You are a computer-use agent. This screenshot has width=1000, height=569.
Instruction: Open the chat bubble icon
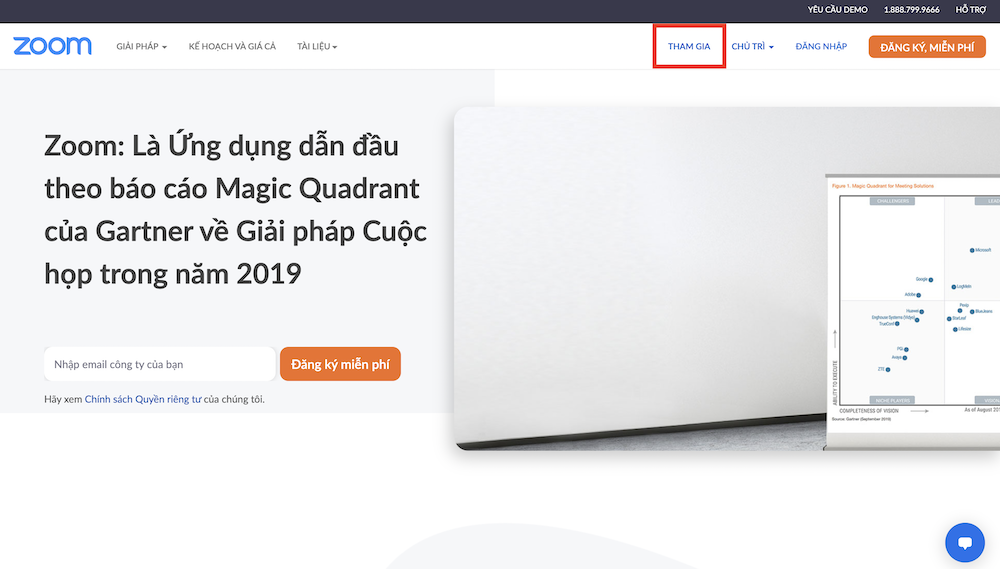[x=964, y=542]
